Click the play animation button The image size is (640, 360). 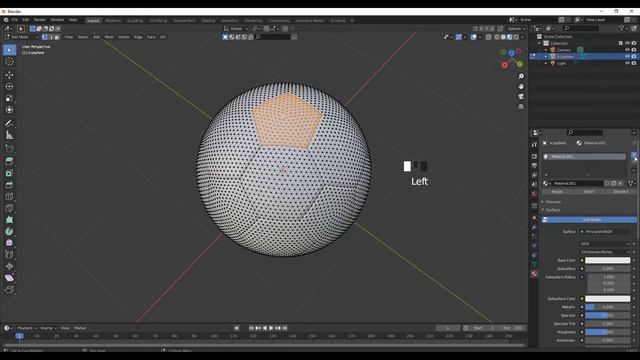(x=271, y=328)
